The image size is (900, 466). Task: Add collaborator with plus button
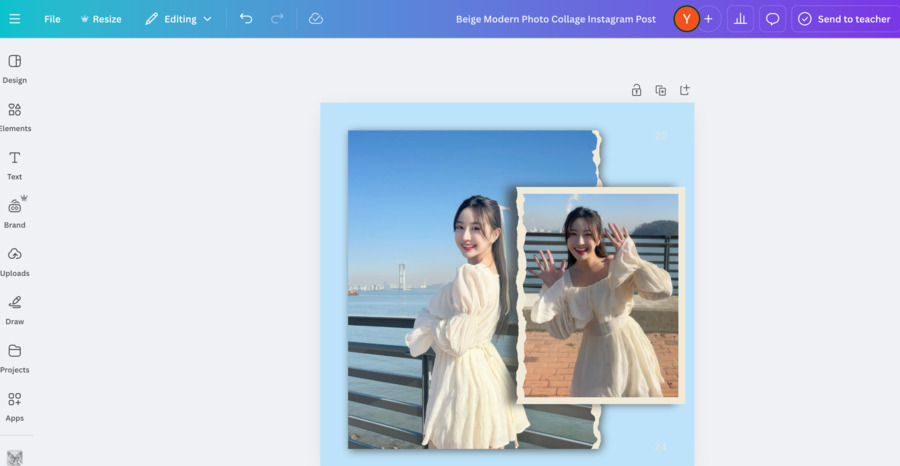tap(708, 19)
